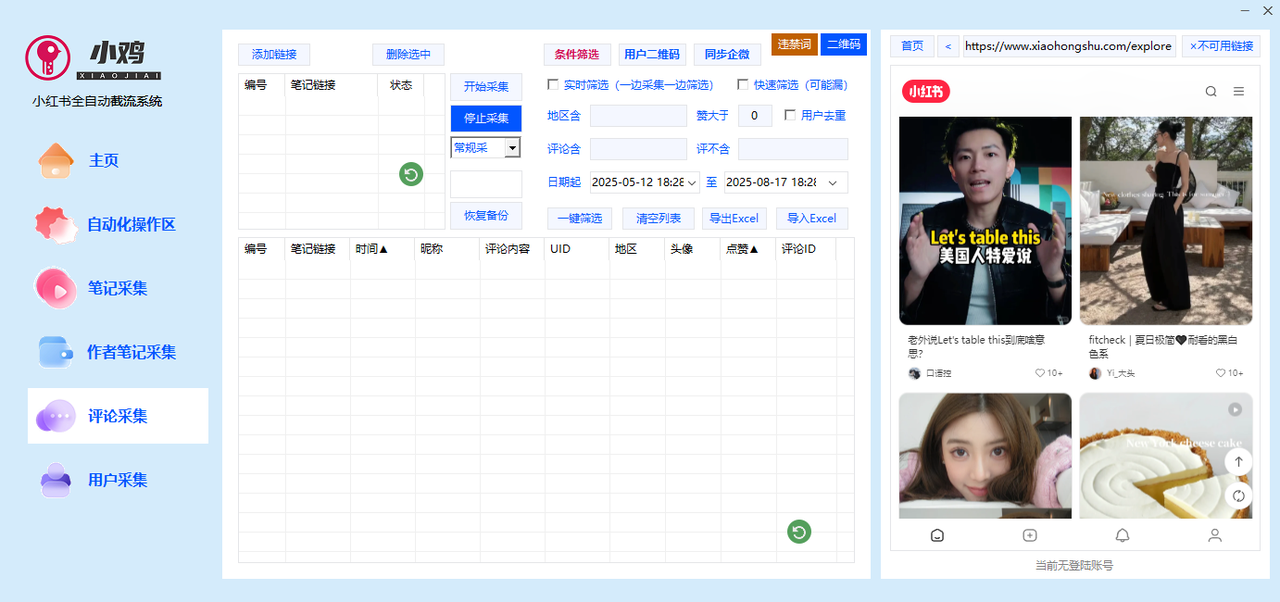Viewport: 1280px width, 602px height.
Task: Click 导出Excel button
Action: coord(733,218)
